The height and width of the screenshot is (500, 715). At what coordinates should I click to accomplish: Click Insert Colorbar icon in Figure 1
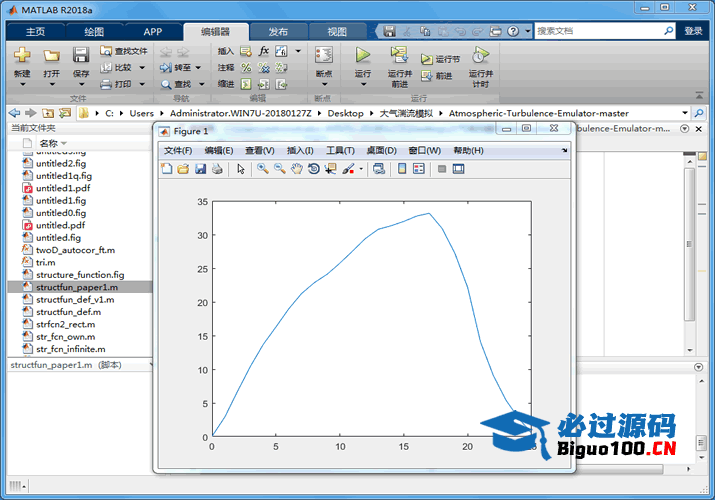click(402, 169)
